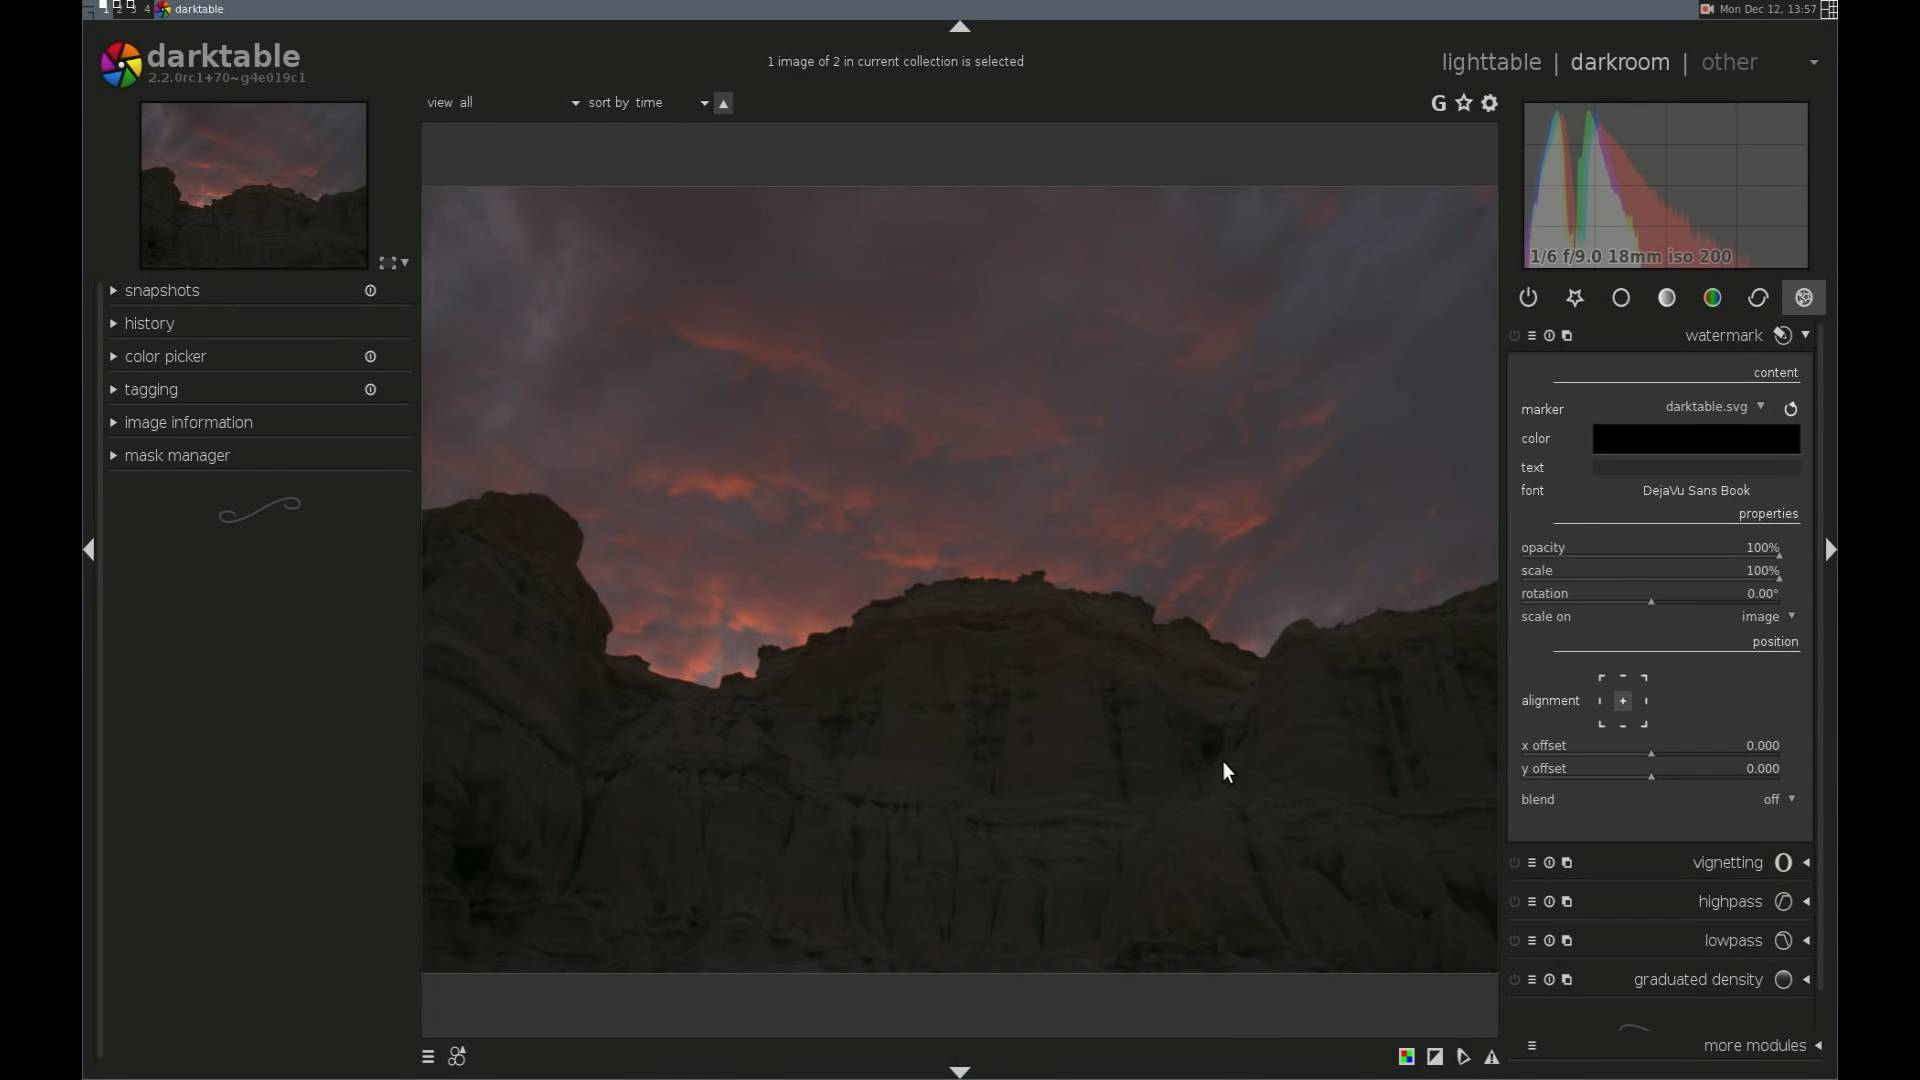Expand the more modules list
Image resolution: width=1920 pixels, height=1080 pixels.
[x=1755, y=1045]
